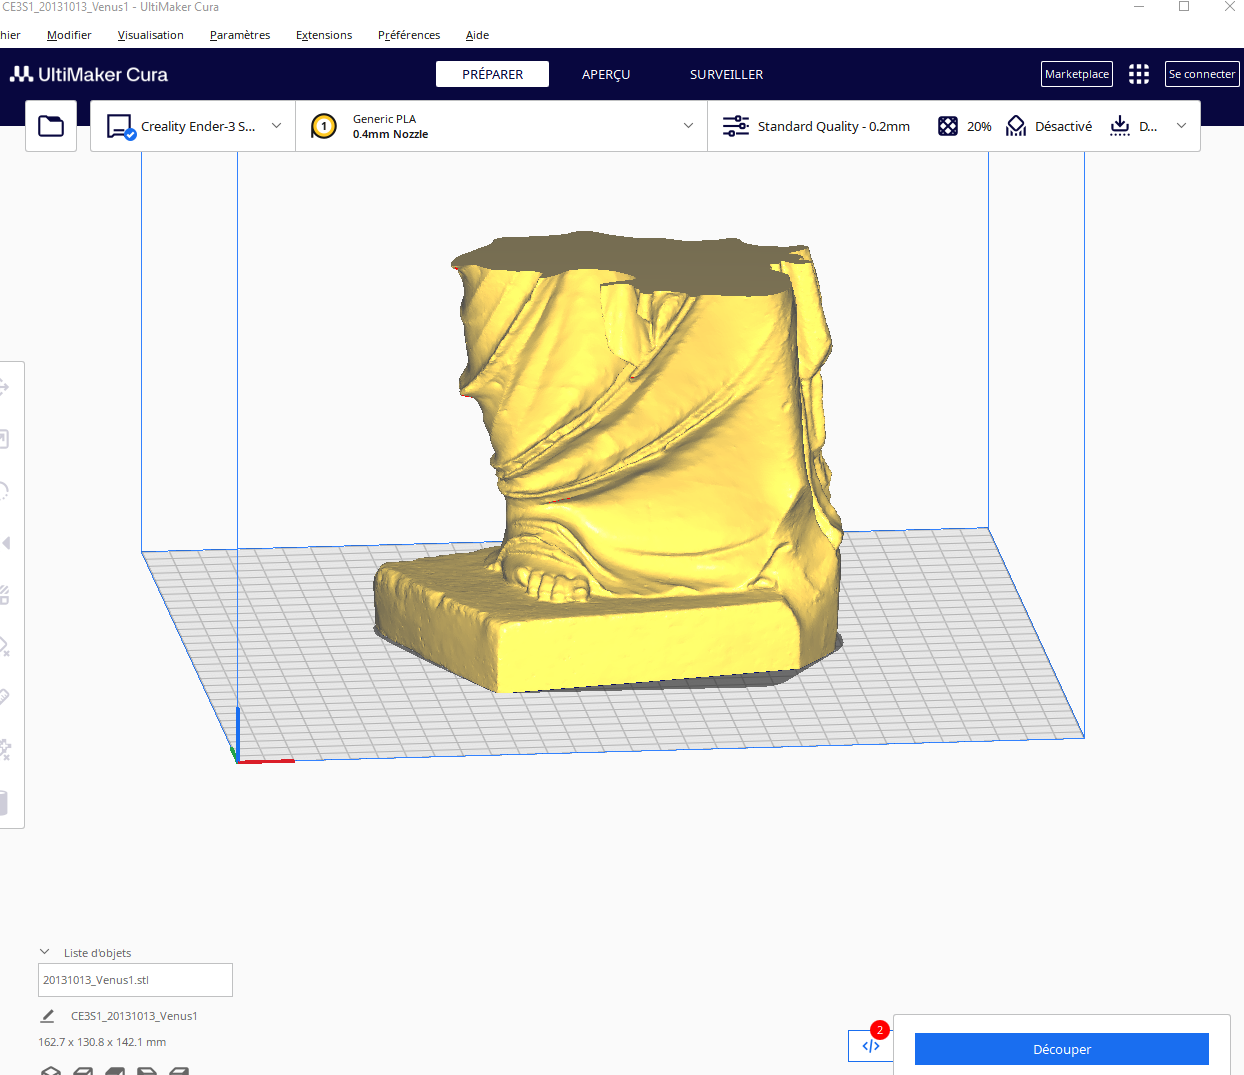Click the Découper slice button
Image resolution: width=1244 pixels, height=1075 pixels.
1062,1049
